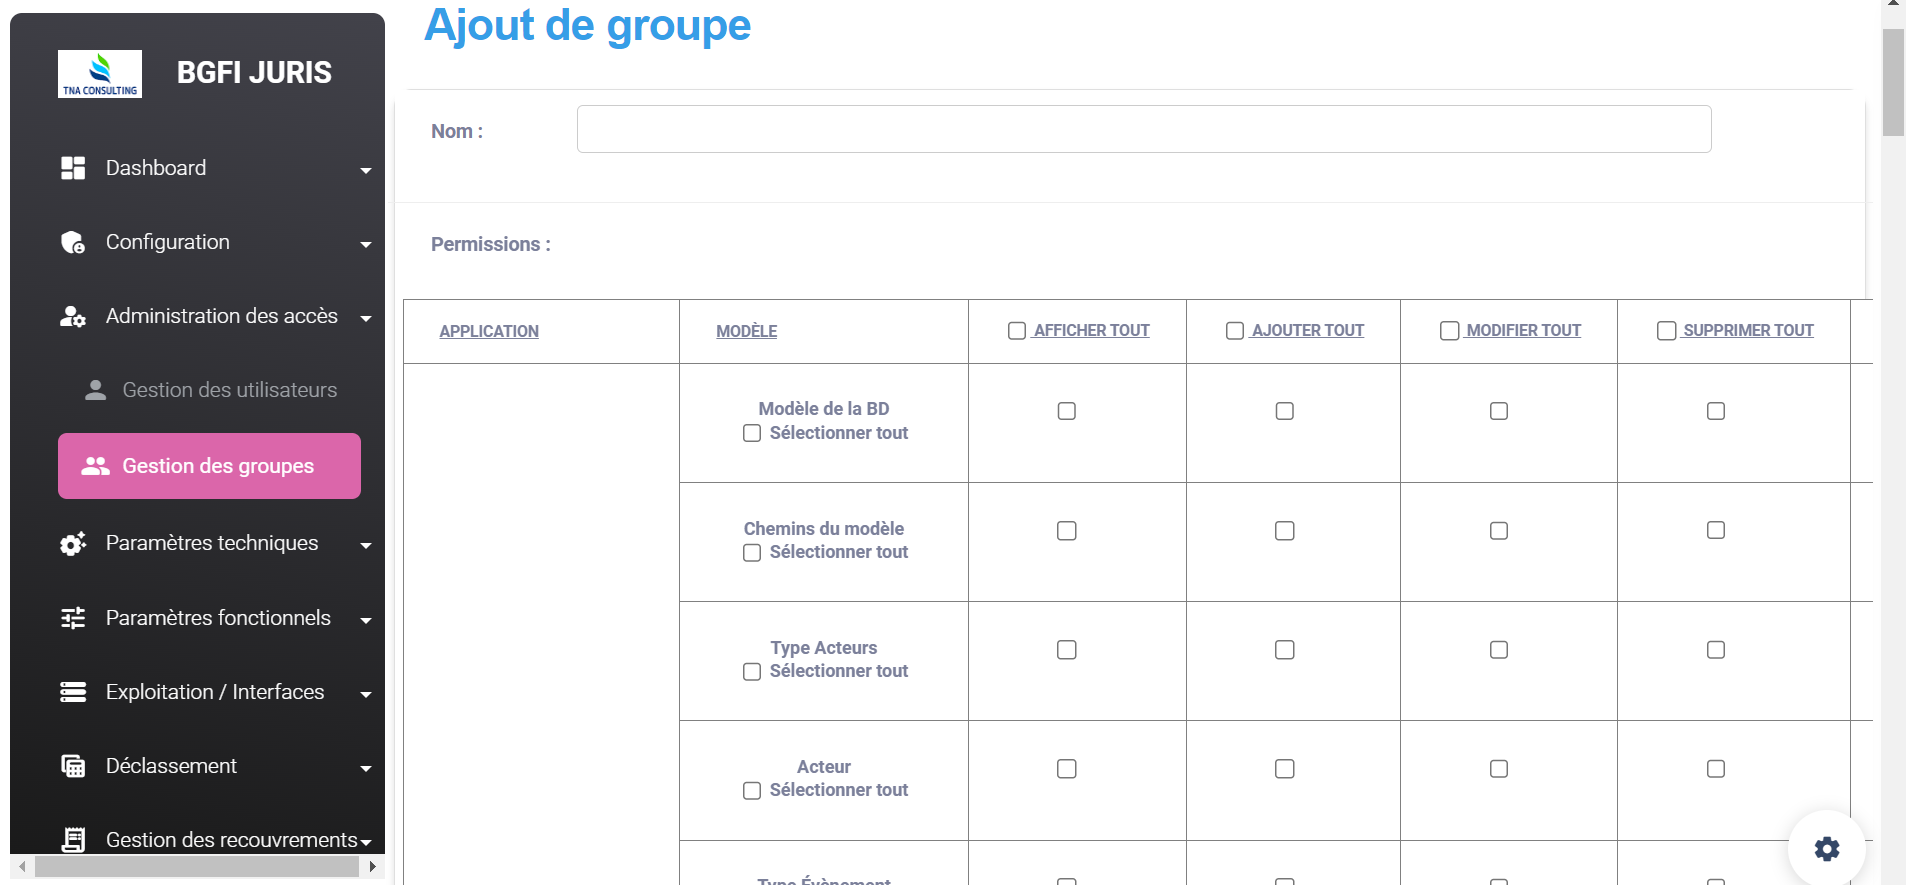1906x885 pixels.
Task: Collapse the Administration des accès arrow
Action: point(366,319)
